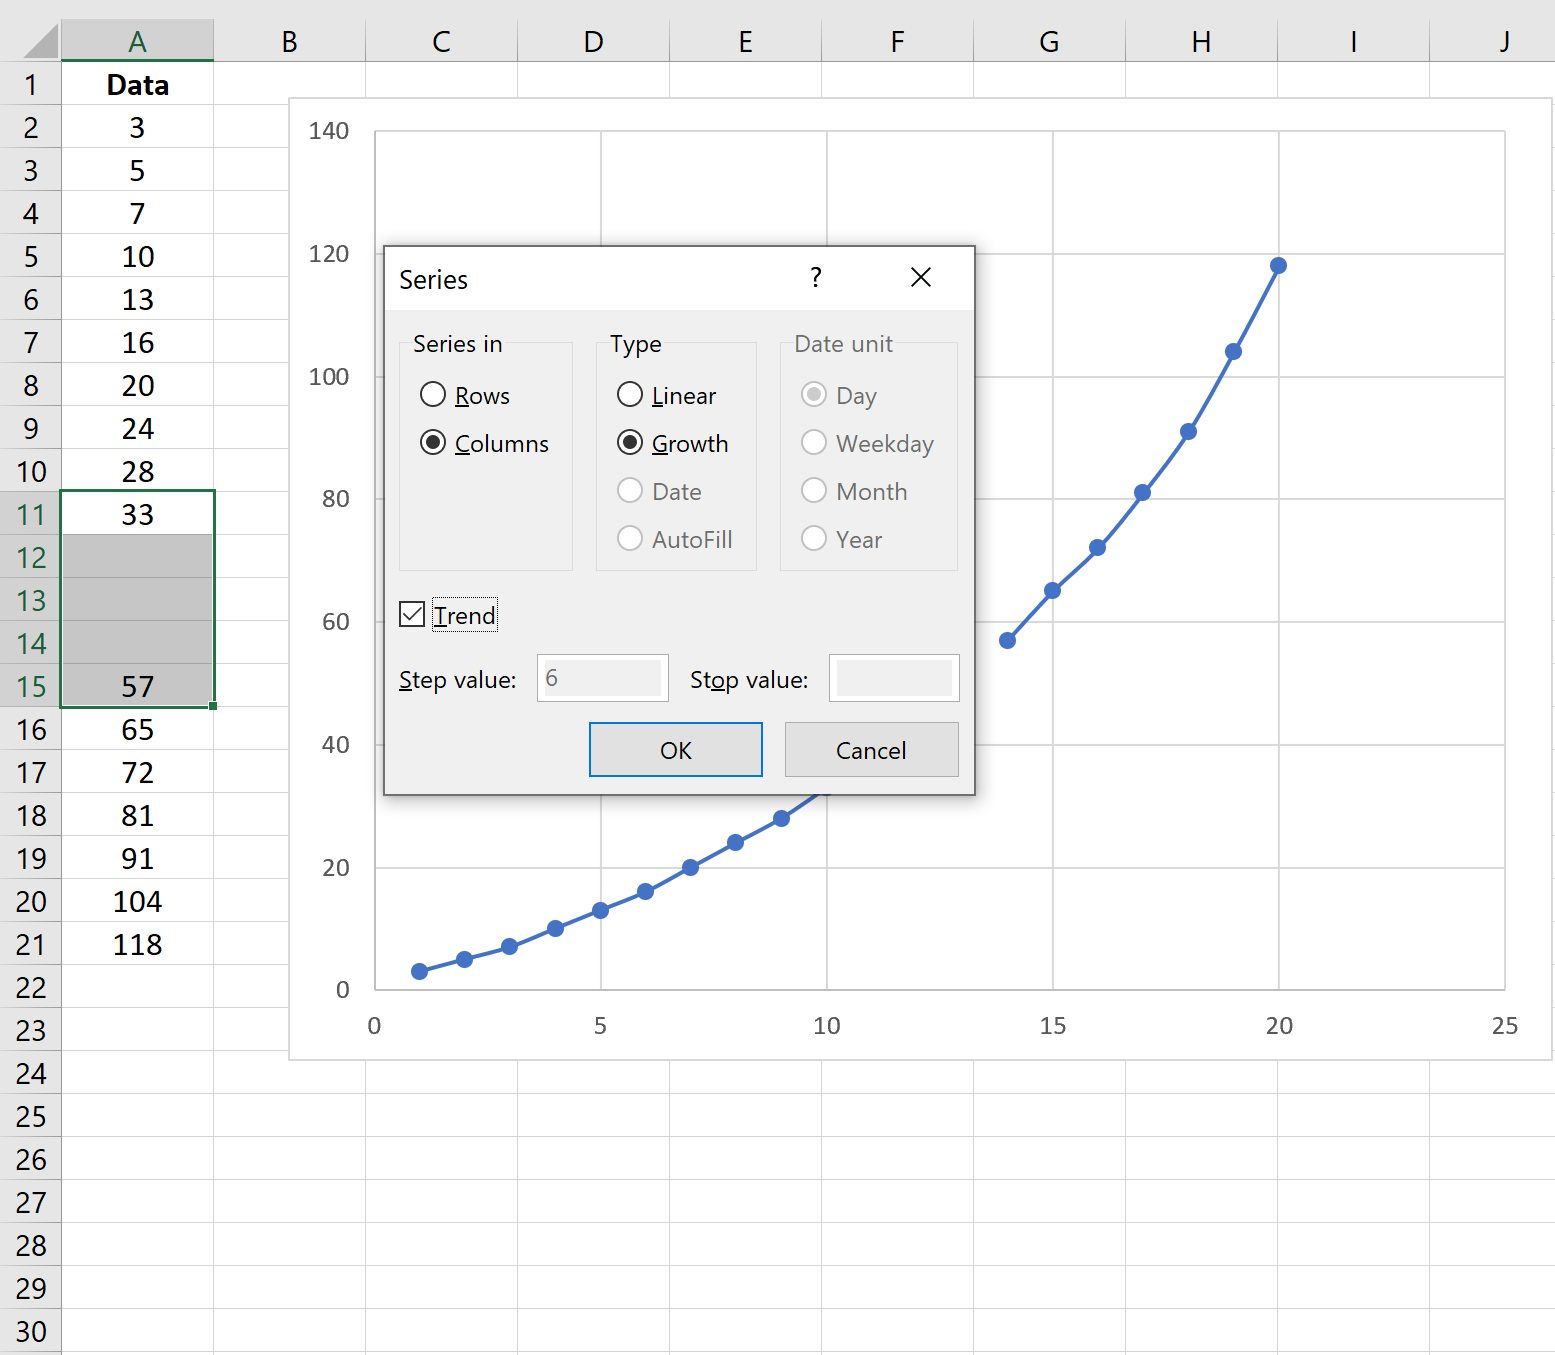Click the highest chart data point near 118

(x=1279, y=264)
